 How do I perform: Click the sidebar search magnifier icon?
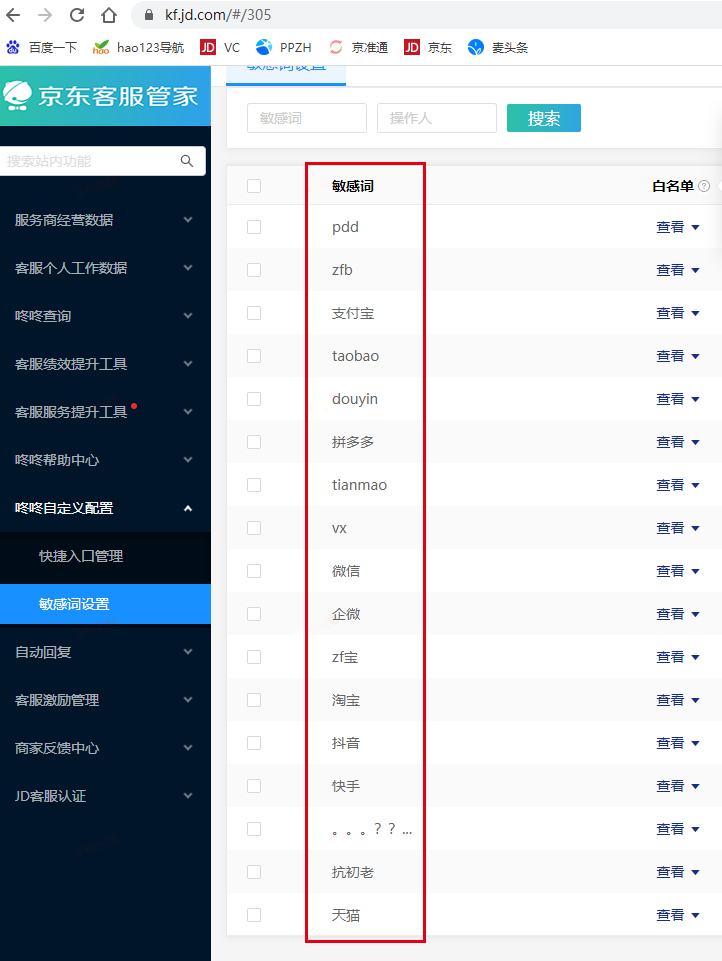187,161
